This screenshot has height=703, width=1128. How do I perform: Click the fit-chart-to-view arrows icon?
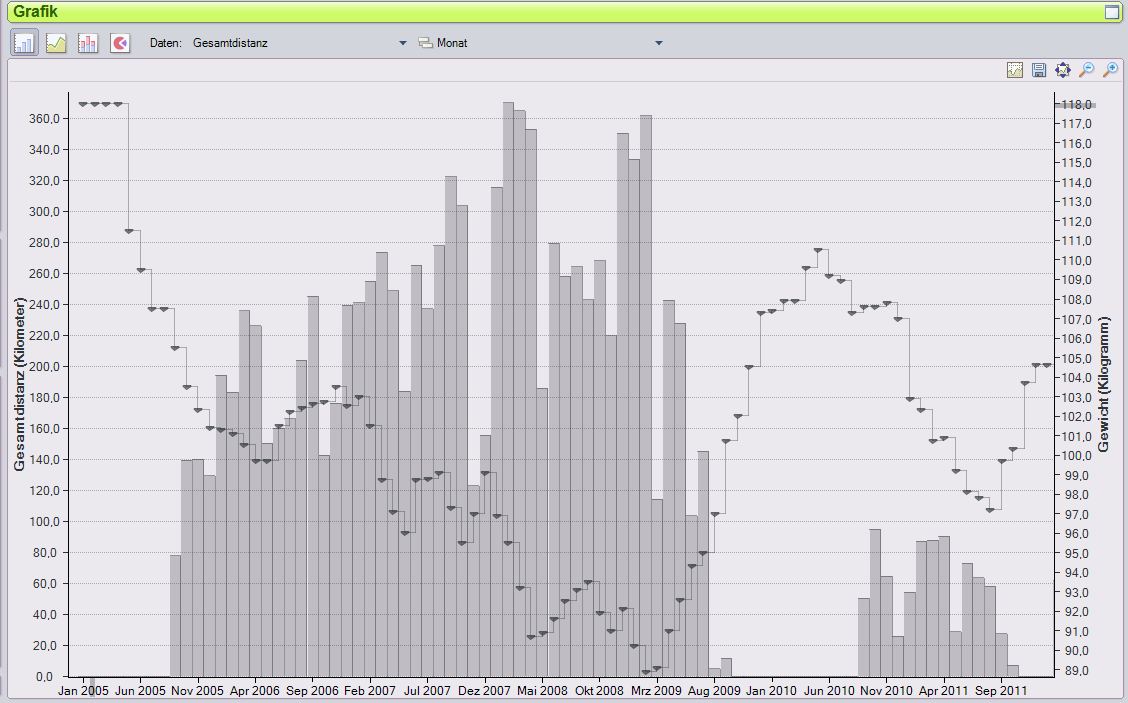tap(1062, 70)
